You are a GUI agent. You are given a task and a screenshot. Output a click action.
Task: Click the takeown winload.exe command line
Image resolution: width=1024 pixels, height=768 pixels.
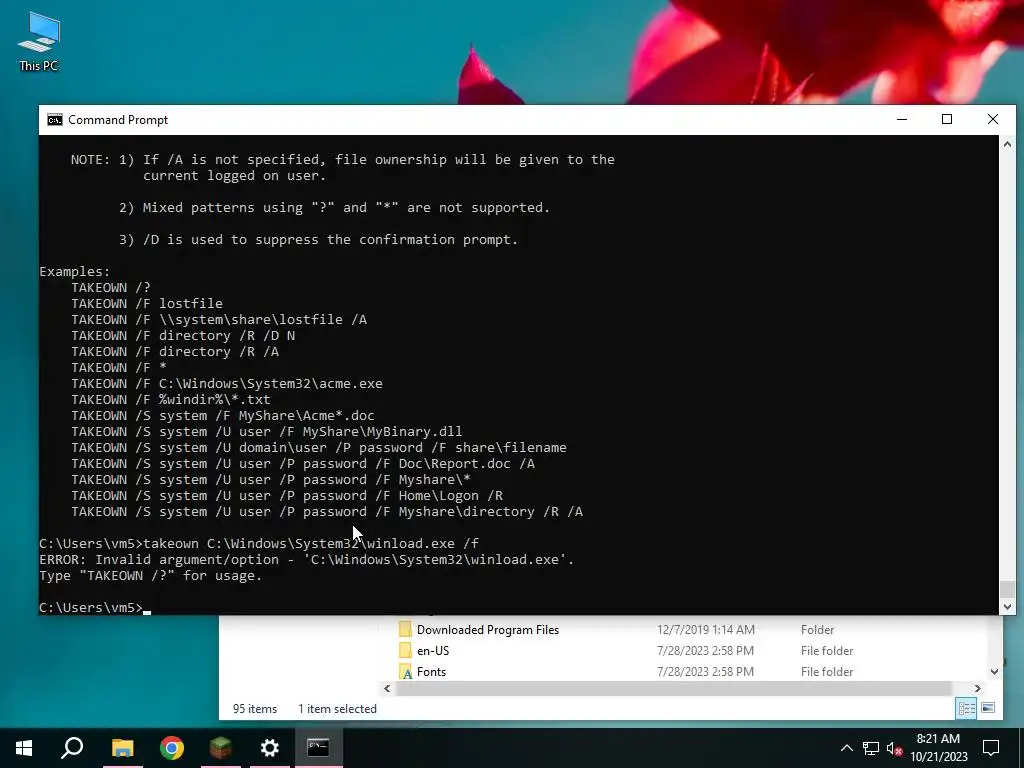pos(259,543)
